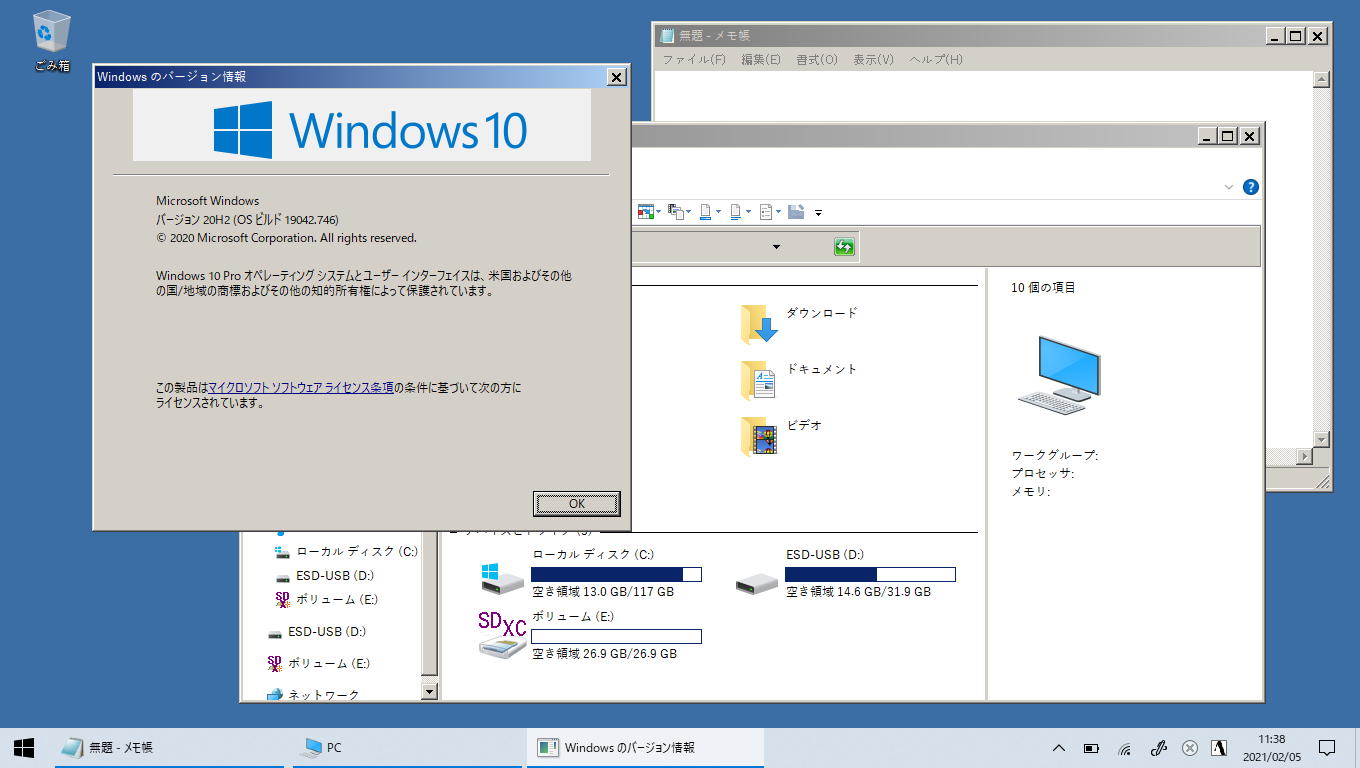Select top-level ボリューム (E:) in navigation tree

(319, 663)
